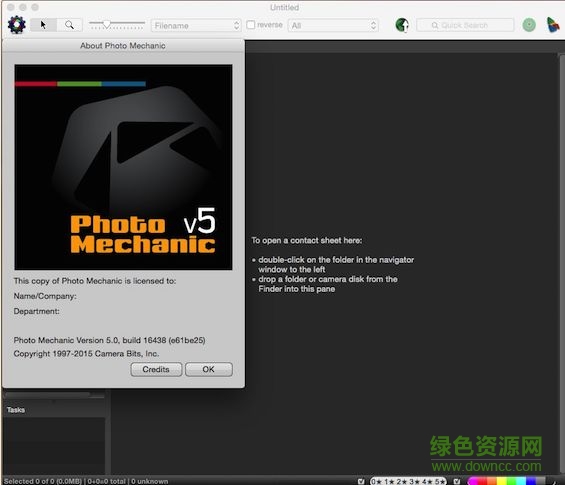Filter by 4 star rating
Image resolution: width=565 pixels, height=485 pixels.
[427, 481]
